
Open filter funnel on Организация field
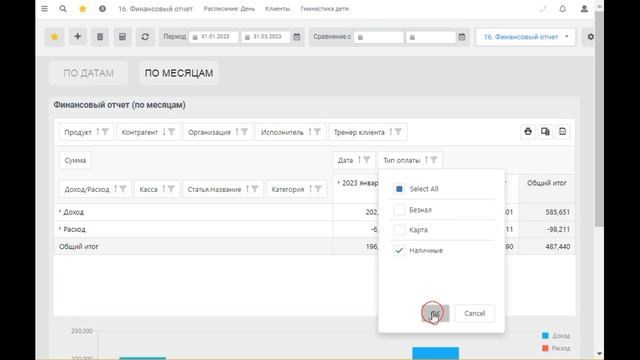(244, 132)
